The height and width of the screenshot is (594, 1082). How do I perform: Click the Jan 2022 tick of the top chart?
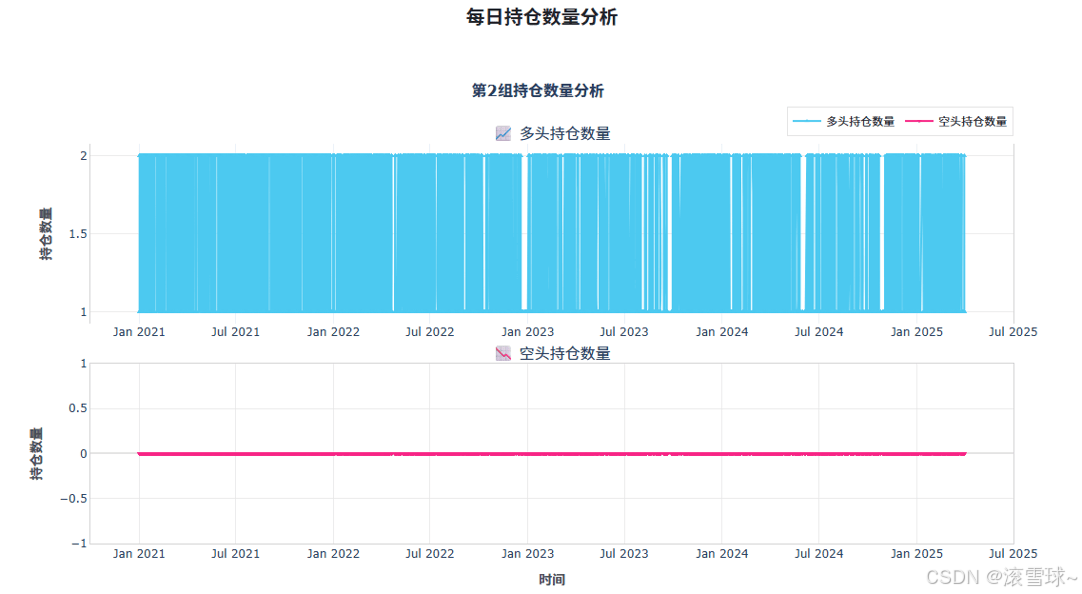click(333, 332)
